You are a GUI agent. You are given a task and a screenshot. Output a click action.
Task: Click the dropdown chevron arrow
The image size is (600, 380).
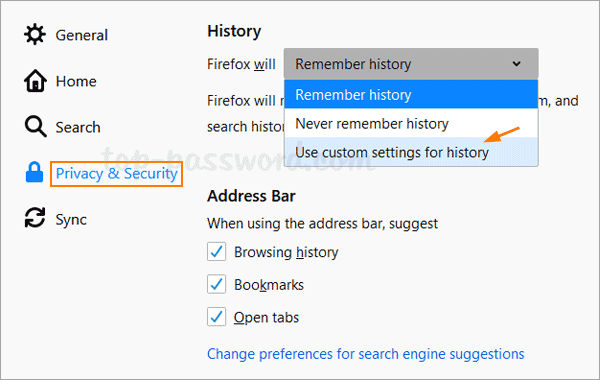click(x=517, y=64)
